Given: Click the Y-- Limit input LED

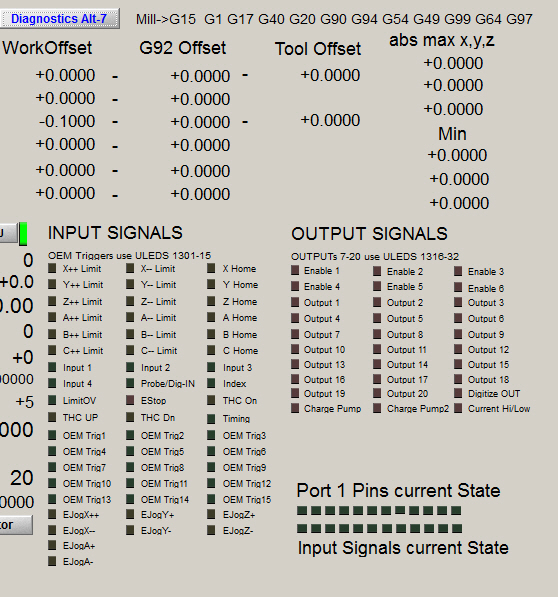Looking at the screenshot, I should click(130, 284).
